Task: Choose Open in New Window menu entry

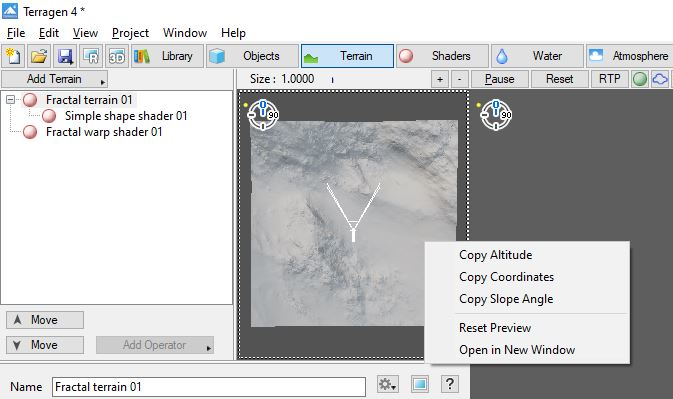Action: (517, 350)
